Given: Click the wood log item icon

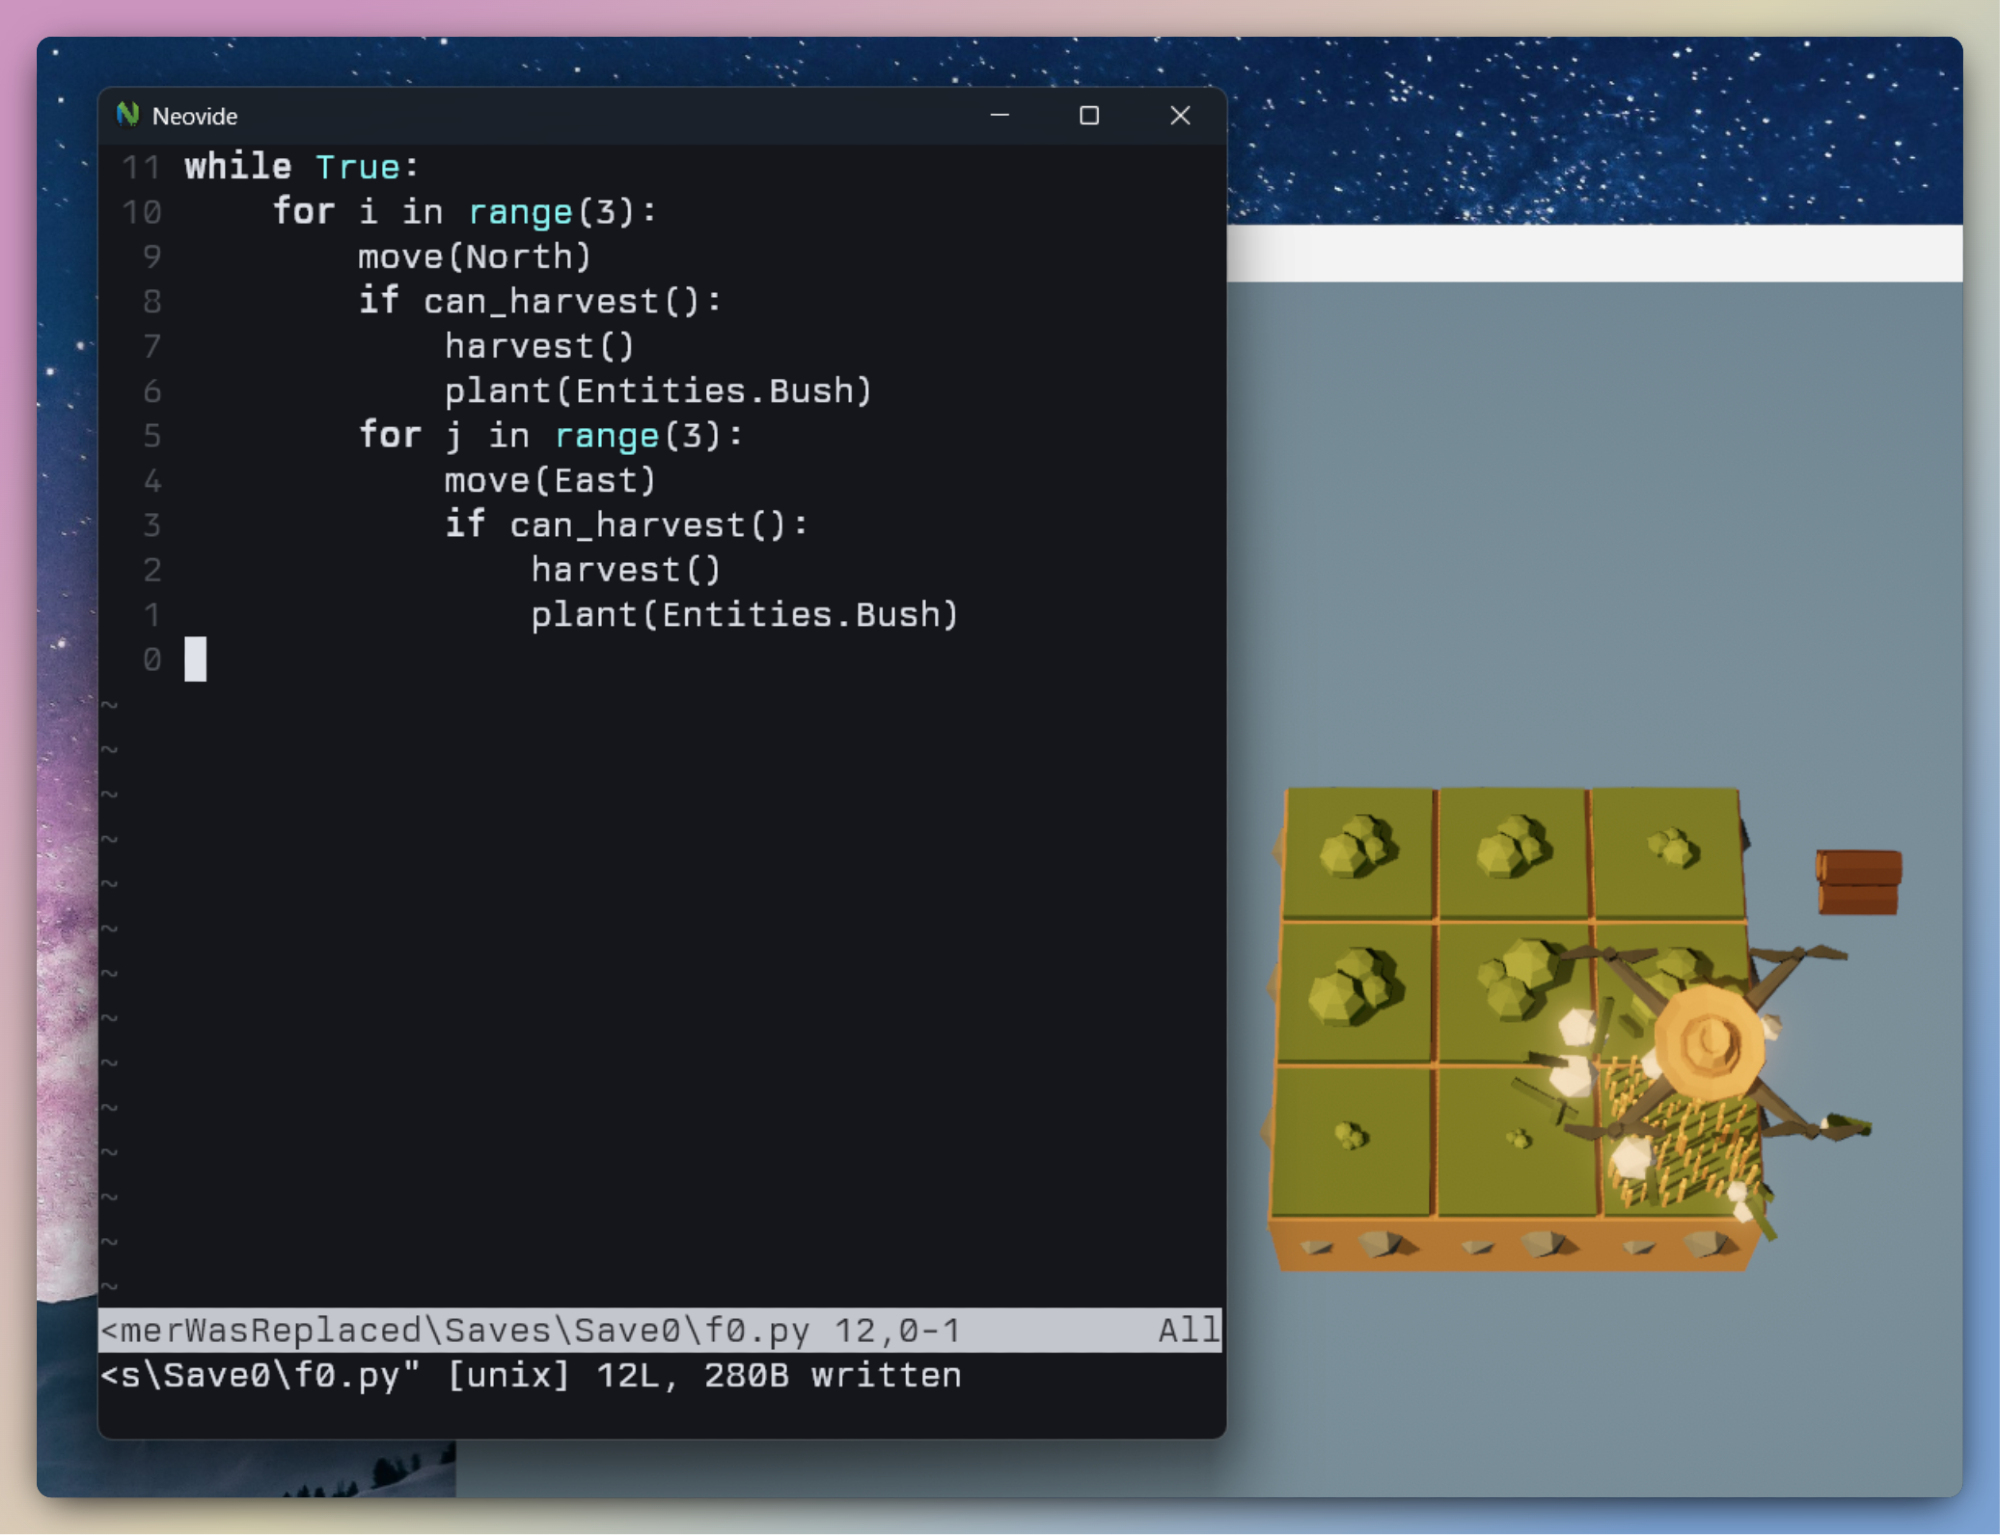Looking at the screenshot, I should tap(1858, 881).
